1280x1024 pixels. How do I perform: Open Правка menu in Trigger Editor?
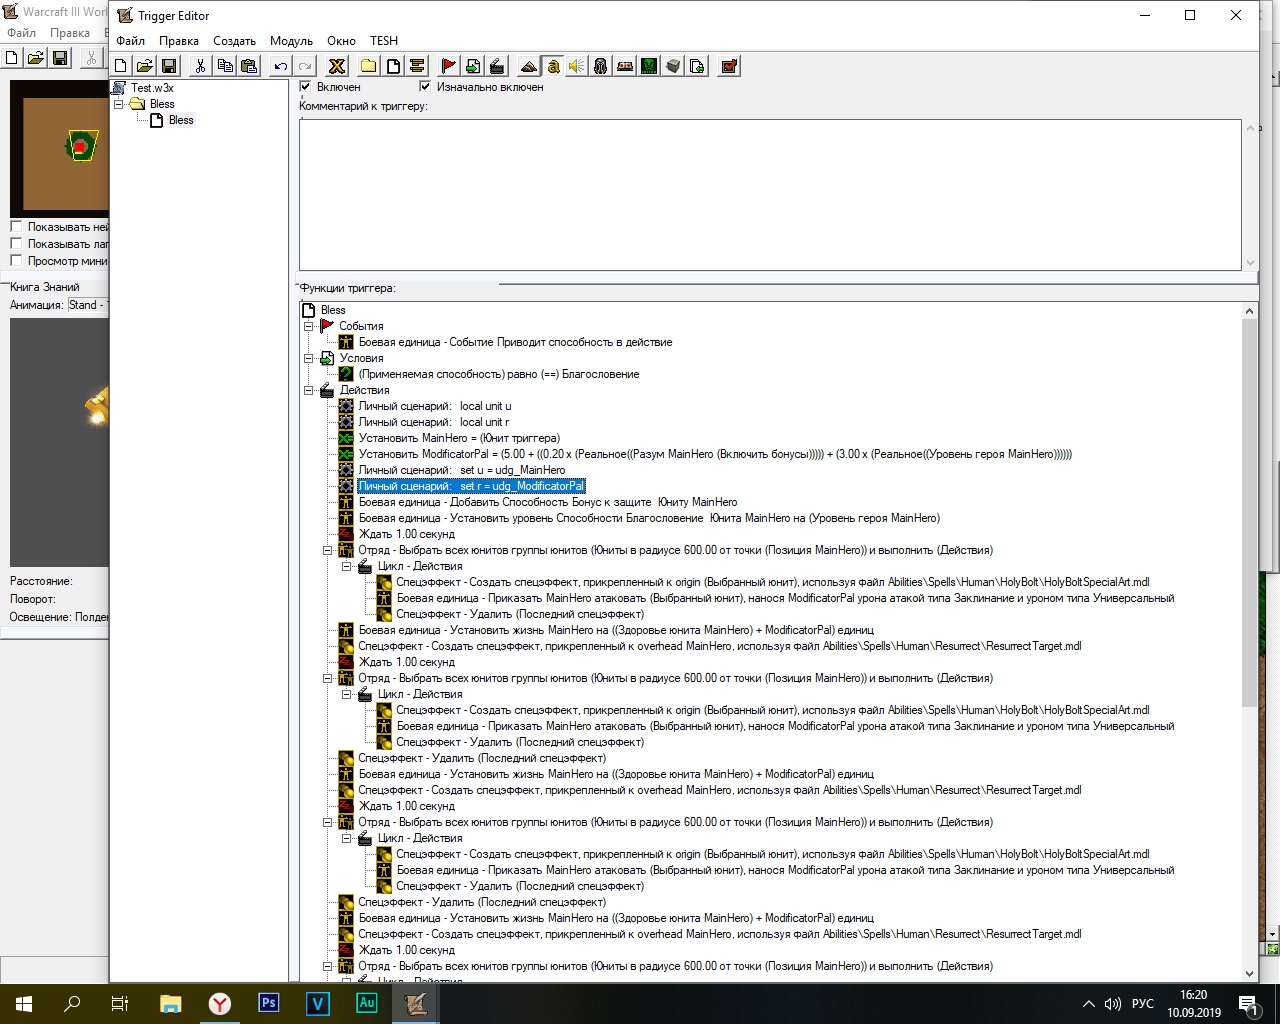[x=178, y=41]
